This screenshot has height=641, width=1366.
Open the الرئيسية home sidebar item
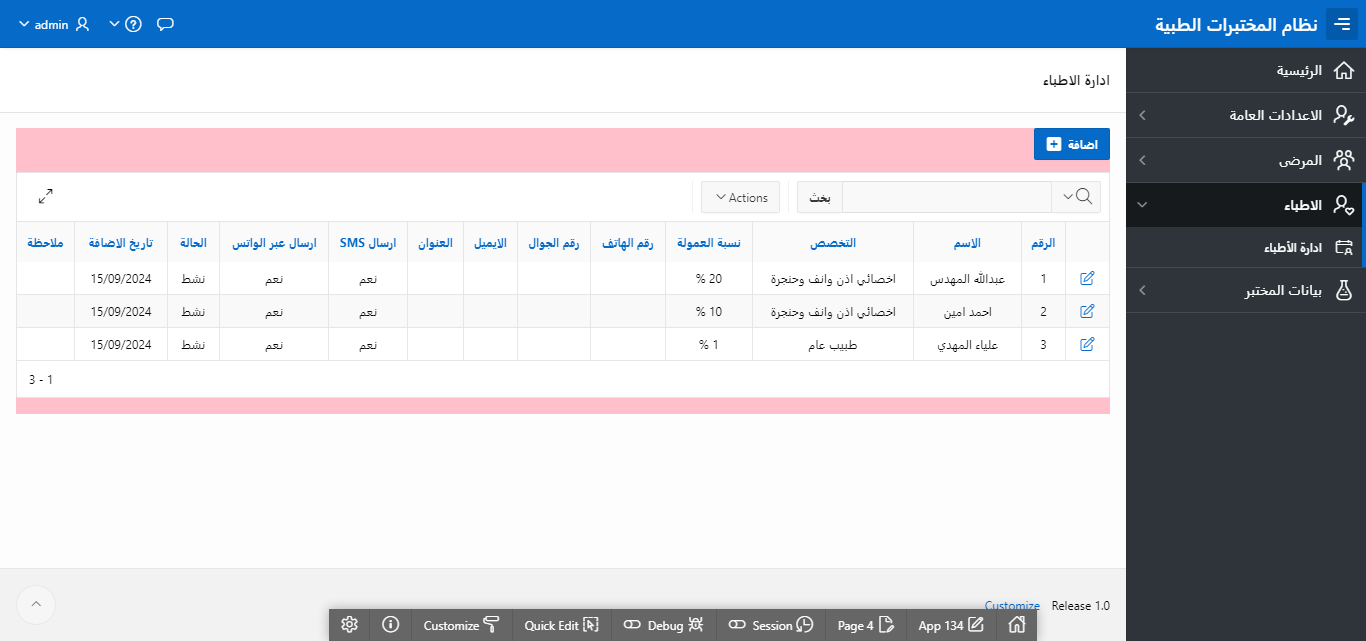point(1246,70)
